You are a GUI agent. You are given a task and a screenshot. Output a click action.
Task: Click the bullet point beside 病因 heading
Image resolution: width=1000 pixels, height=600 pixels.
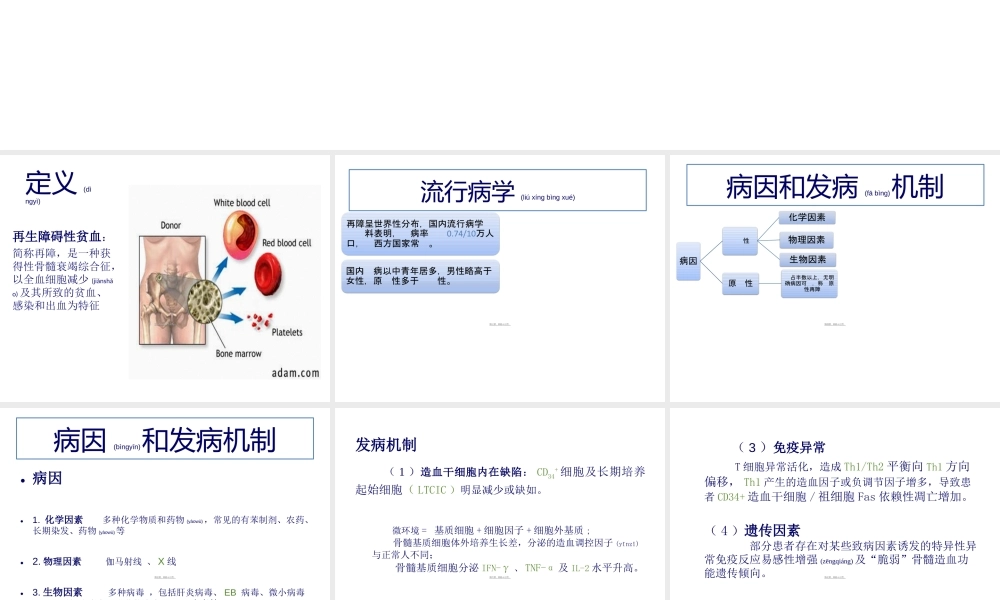pyautogui.click(x=22, y=481)
